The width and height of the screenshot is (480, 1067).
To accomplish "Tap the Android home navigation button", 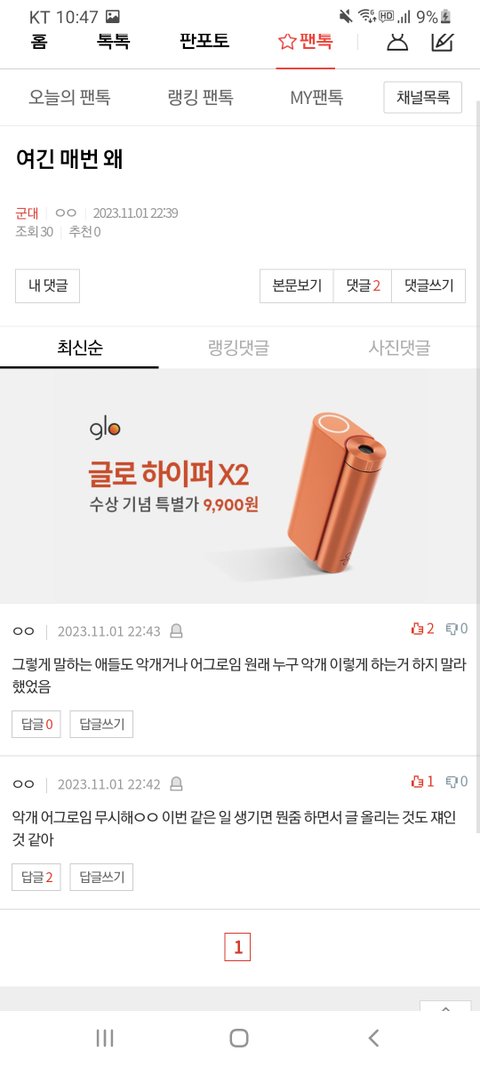I will pos(239,1038).
